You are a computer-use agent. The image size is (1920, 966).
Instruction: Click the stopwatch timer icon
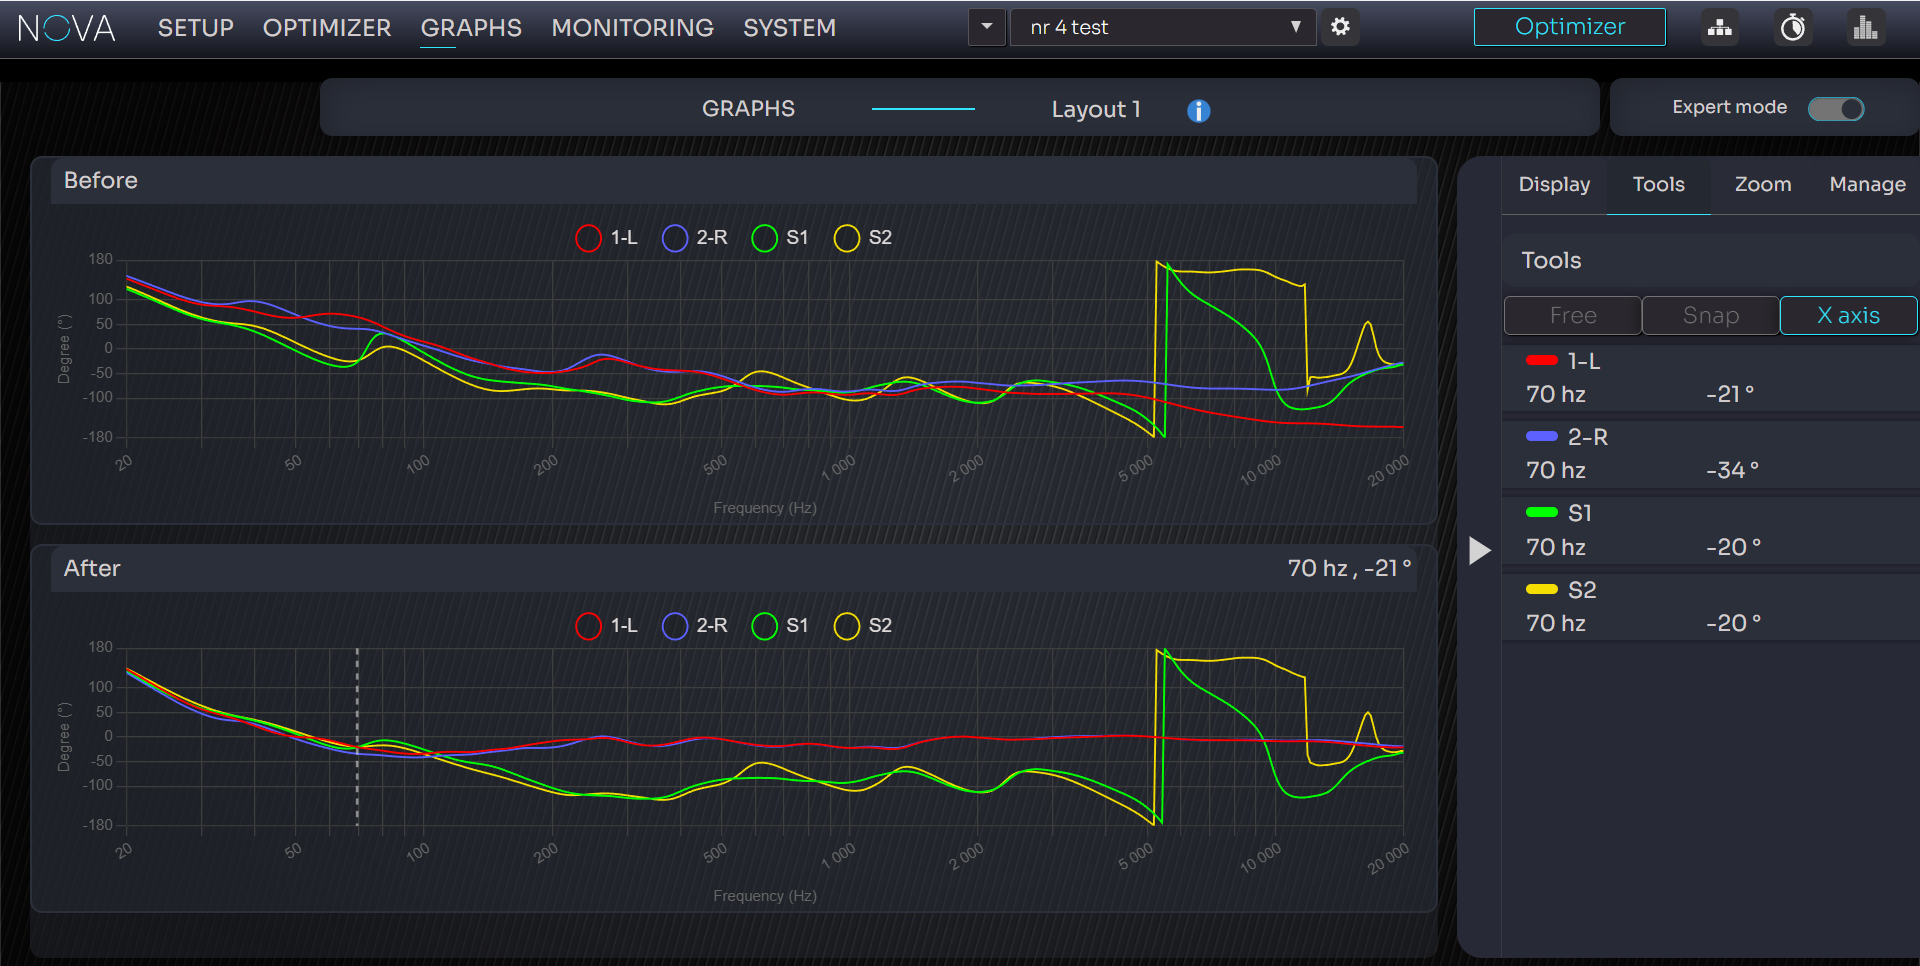[x=1793, y=27]
